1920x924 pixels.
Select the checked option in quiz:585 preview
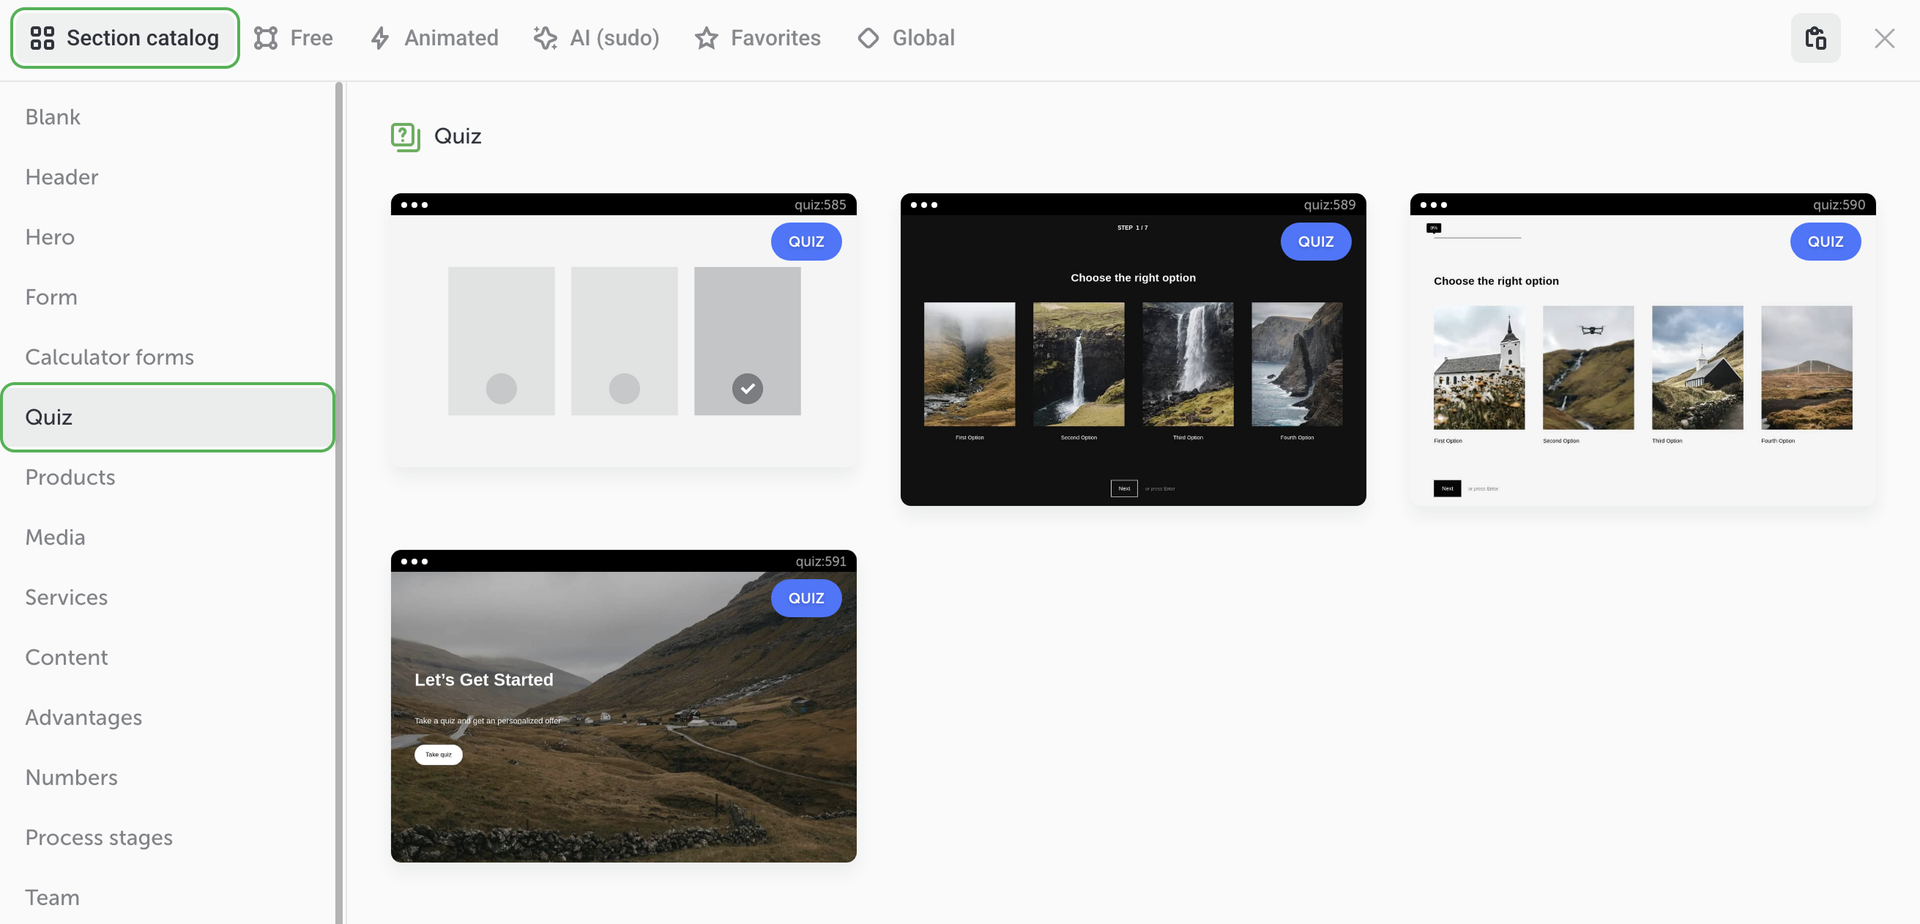pyautogui.click(x=747, y=388)
